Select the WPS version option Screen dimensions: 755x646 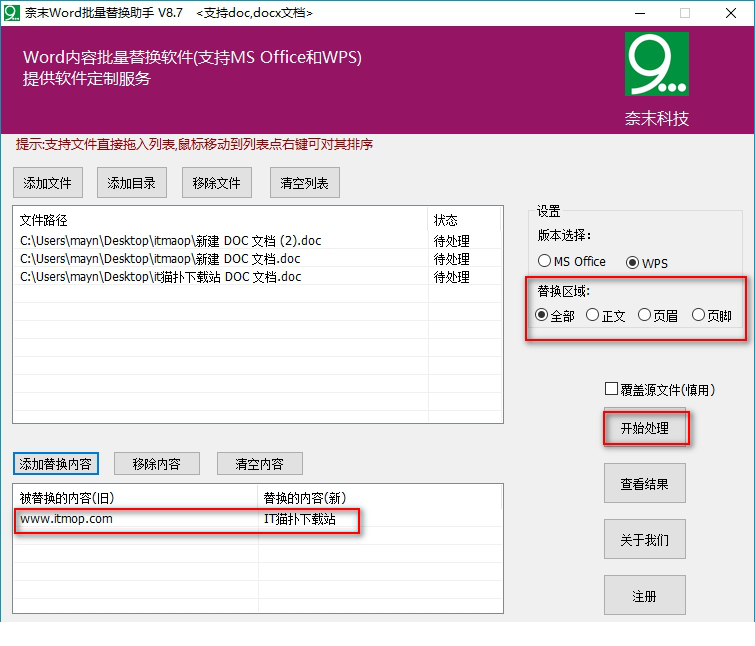(633, 262)
